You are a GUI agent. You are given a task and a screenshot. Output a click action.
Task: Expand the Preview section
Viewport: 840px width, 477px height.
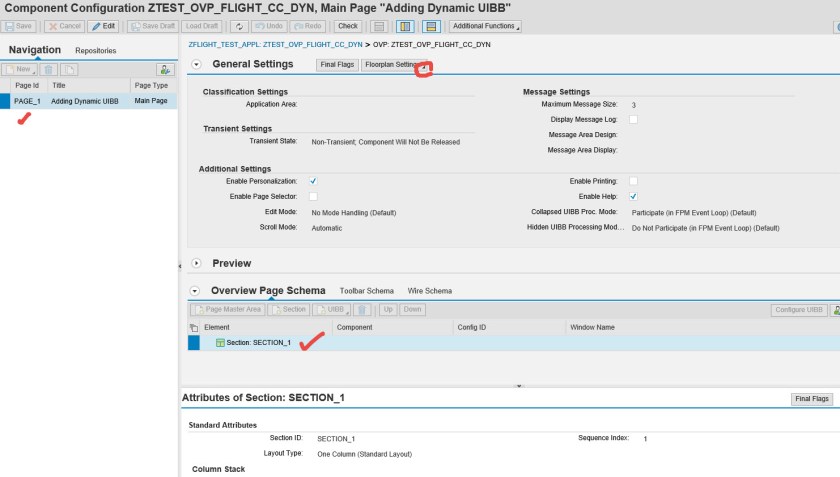(196, 263)
